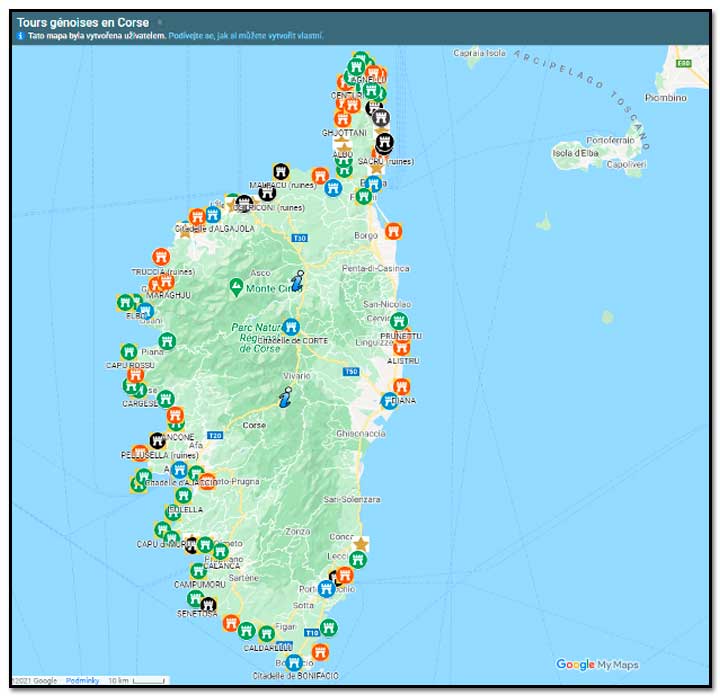This screenshot has width=720, height=696.
Task: Click the blue tower marker above Citadelle d'ALGAJOLA
Action: click(x=213, y=215)
